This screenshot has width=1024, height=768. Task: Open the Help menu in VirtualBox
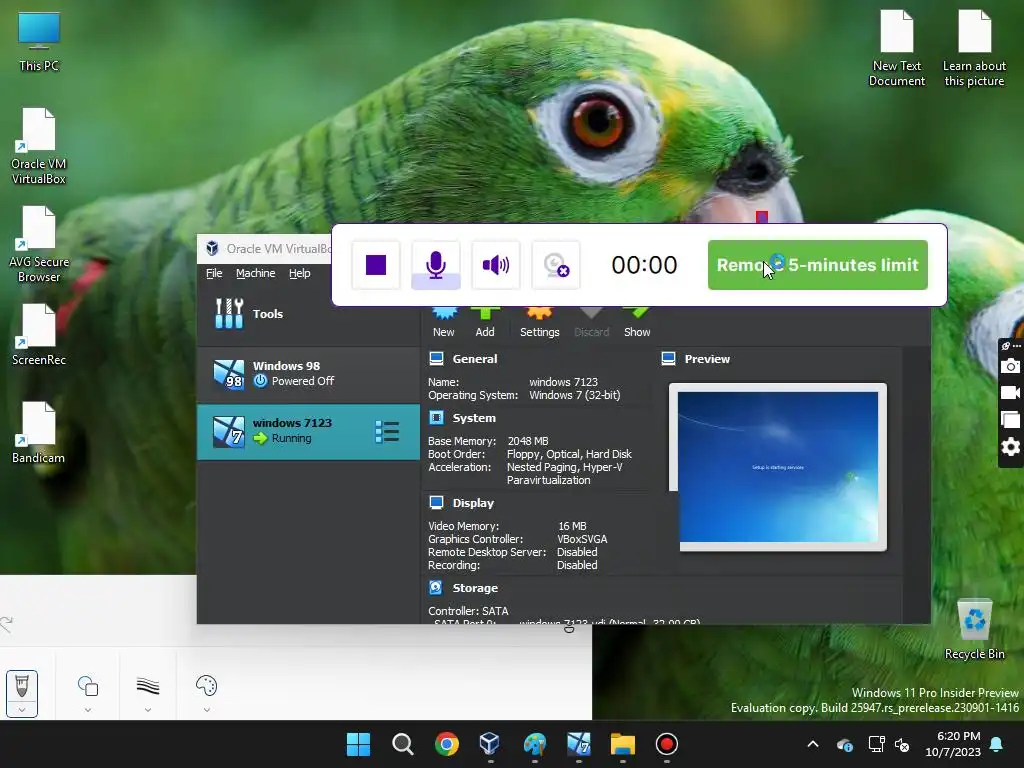(x=300, y=273)
